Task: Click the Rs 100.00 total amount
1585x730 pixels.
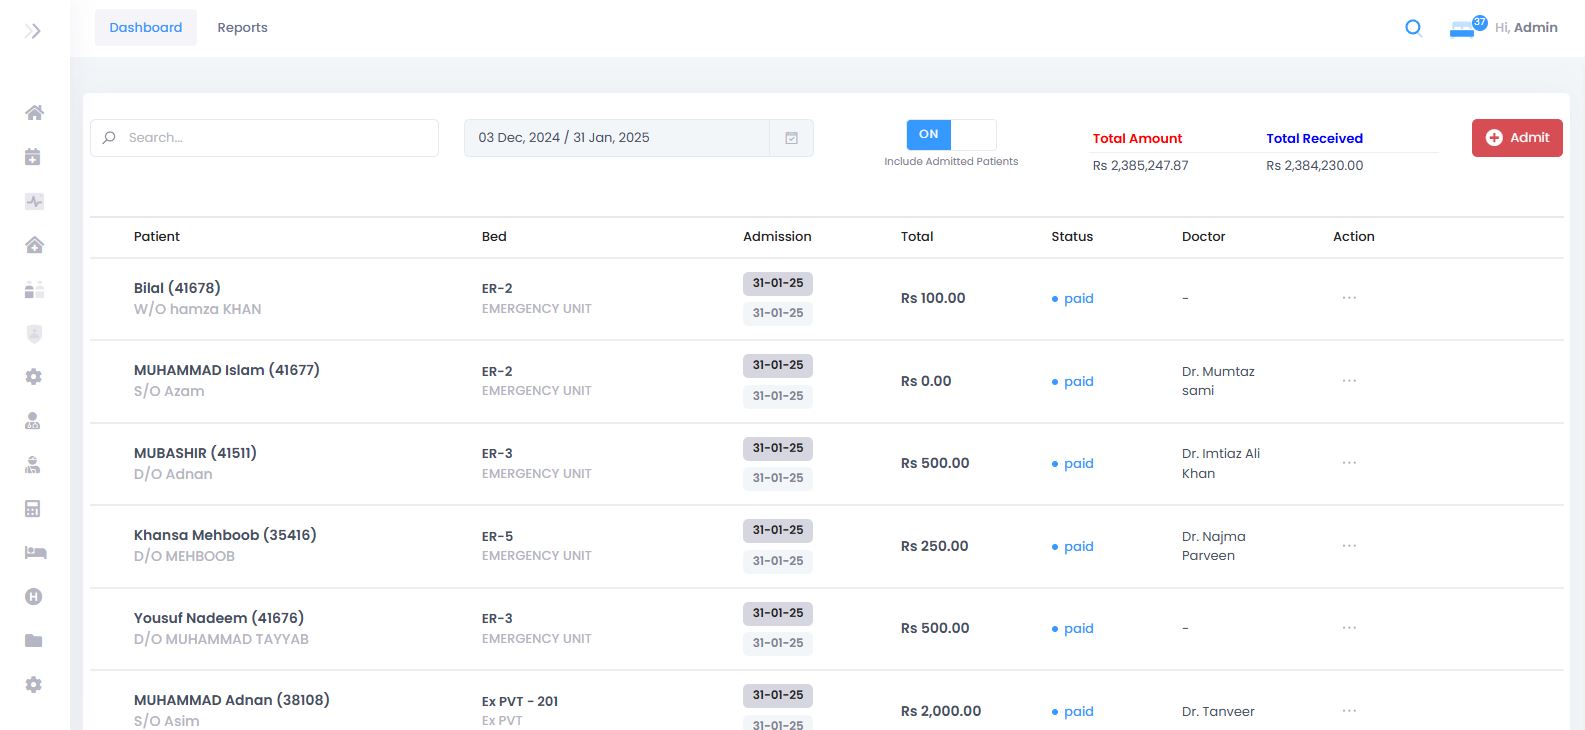Action: pos(933,298)
